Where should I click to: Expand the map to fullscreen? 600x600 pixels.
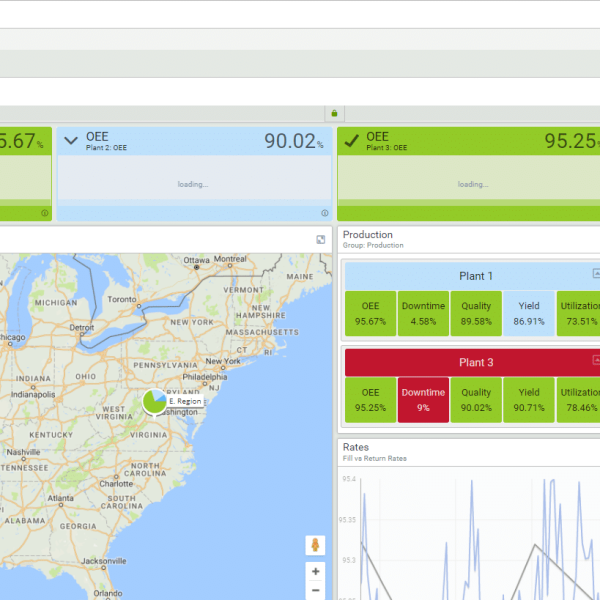tap(321, 240)
